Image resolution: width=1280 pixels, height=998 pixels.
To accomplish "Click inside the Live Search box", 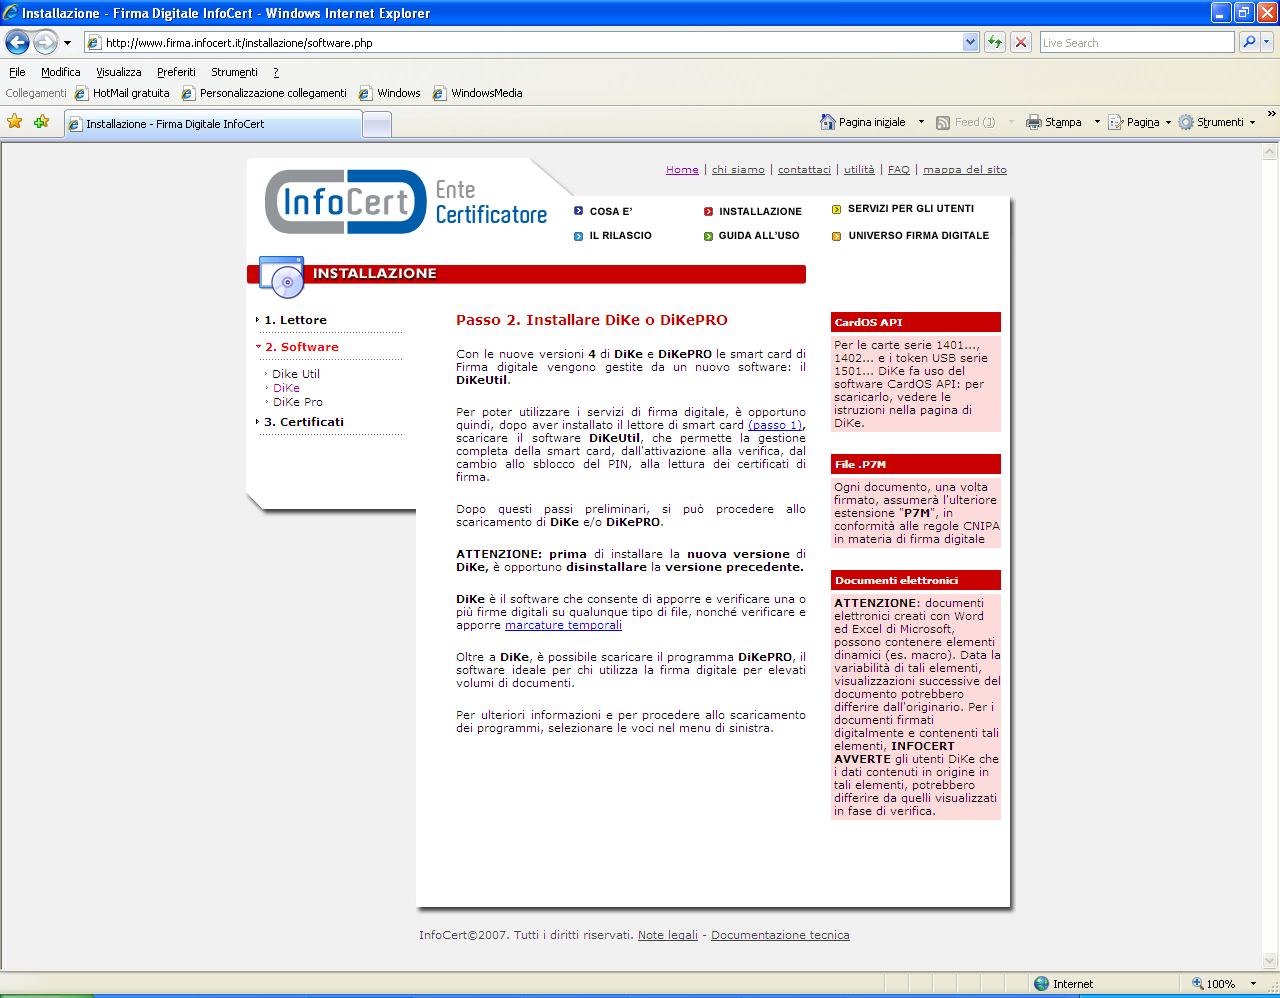I will pyautogui.click(x=1137, y=43).
